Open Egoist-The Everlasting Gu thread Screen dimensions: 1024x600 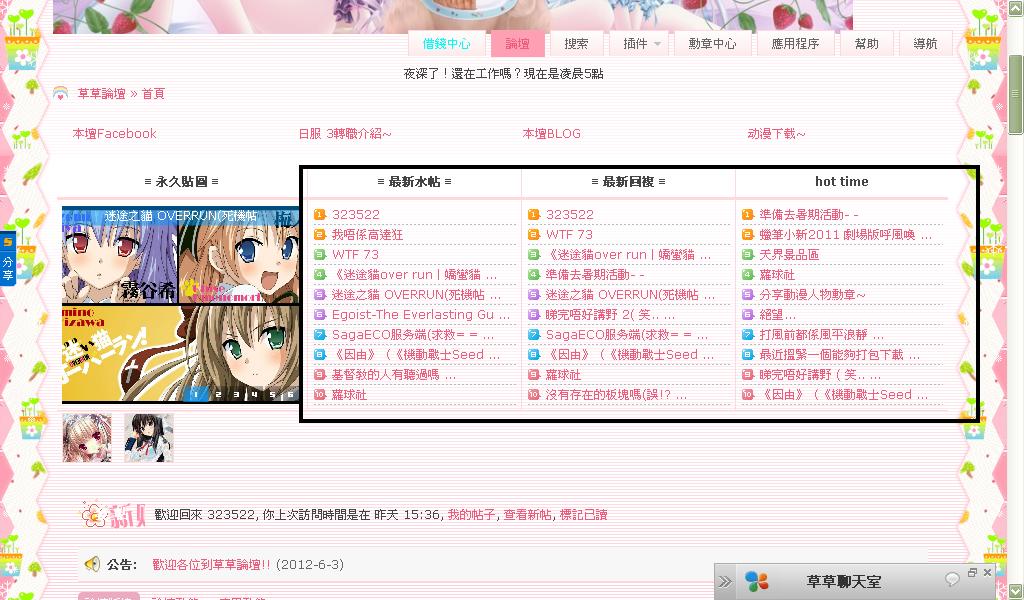tap(421, 315)
